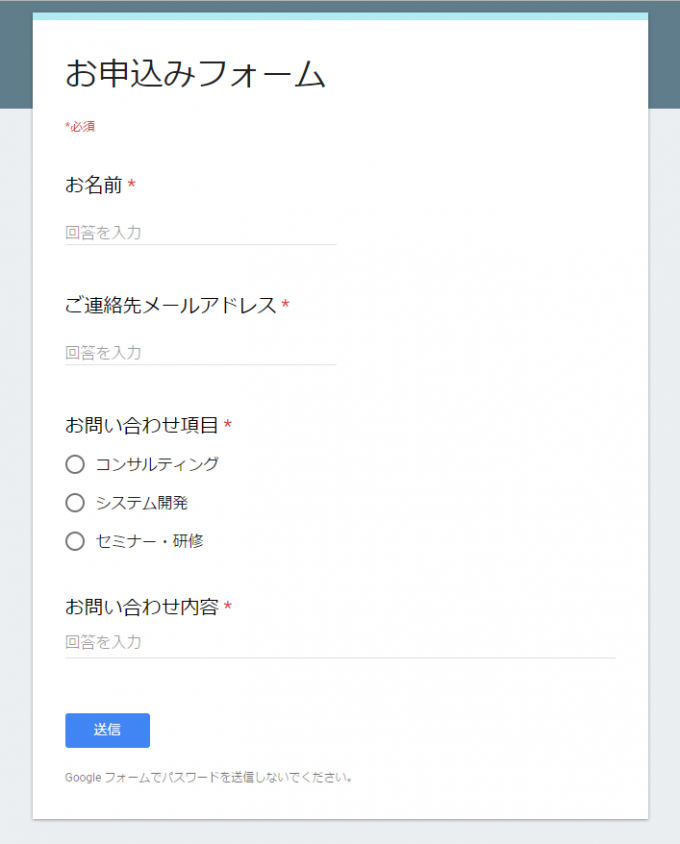
Task: Select the セミナー・研修 radio button
Action: tap(75, 541)
